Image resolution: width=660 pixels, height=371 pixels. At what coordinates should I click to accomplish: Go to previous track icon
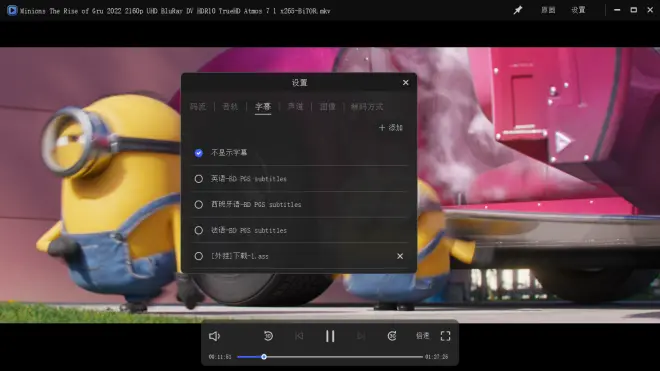pyautogui.click(x=299, y=336)
